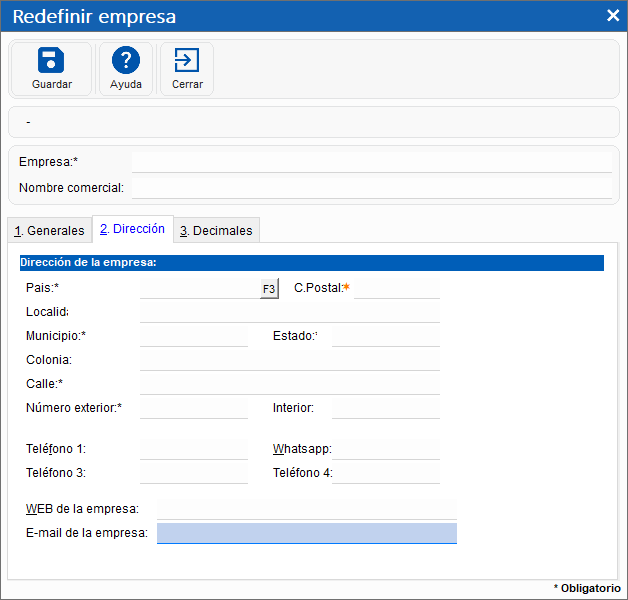Close the Redefinir empresa window
Screen dimensions: 628x600
613,16
